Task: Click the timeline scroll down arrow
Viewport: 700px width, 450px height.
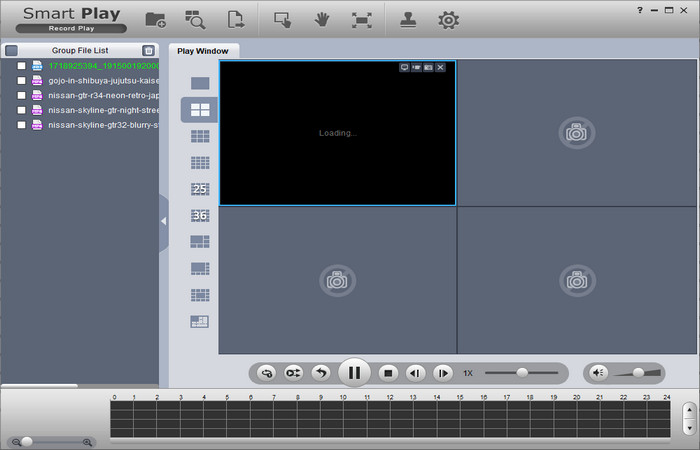Action: coord(689,427)
